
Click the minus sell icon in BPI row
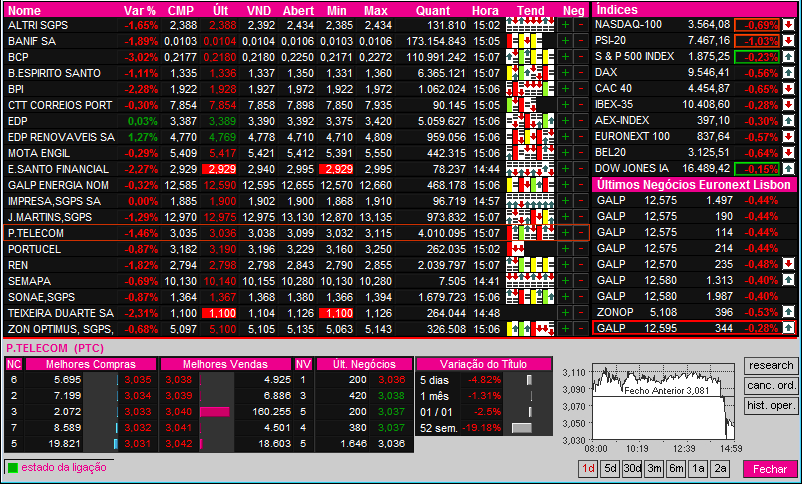point(581,89)
